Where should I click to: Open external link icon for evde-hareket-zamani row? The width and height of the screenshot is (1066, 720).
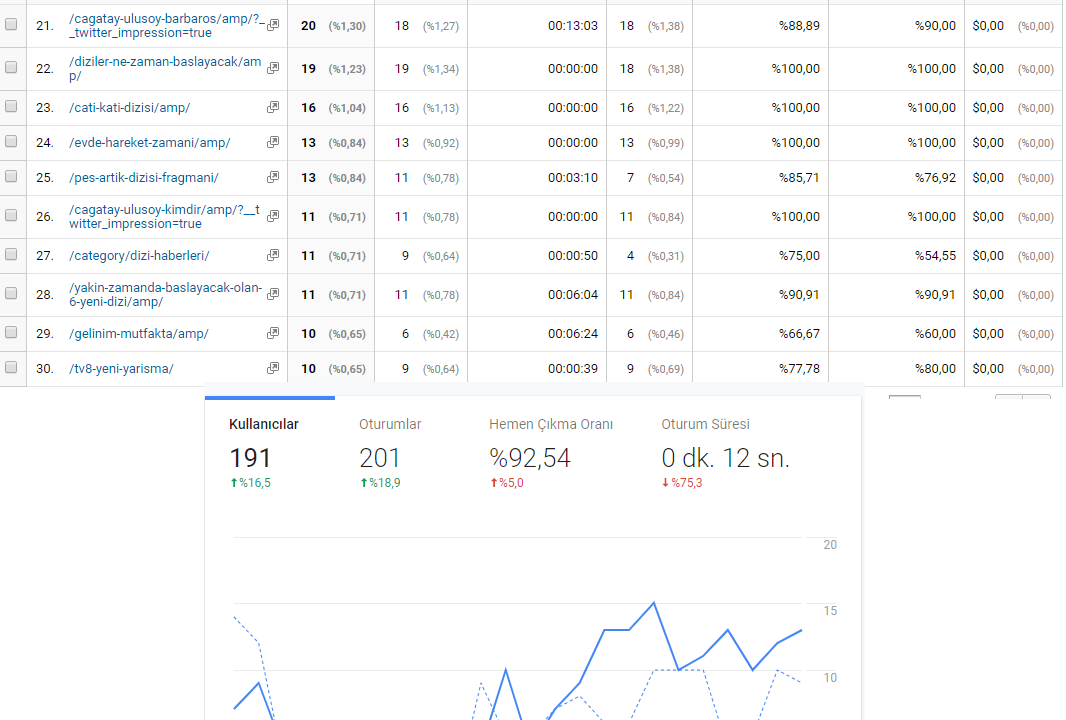coord(273,142)
